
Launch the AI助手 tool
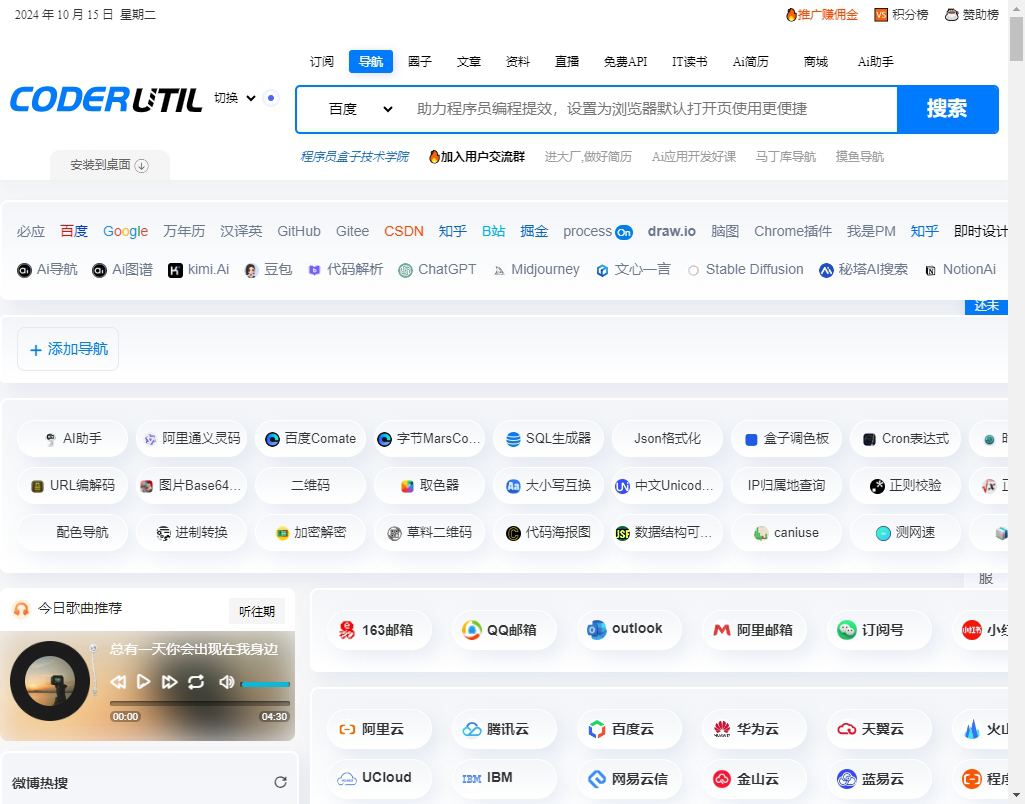[73, 439]
